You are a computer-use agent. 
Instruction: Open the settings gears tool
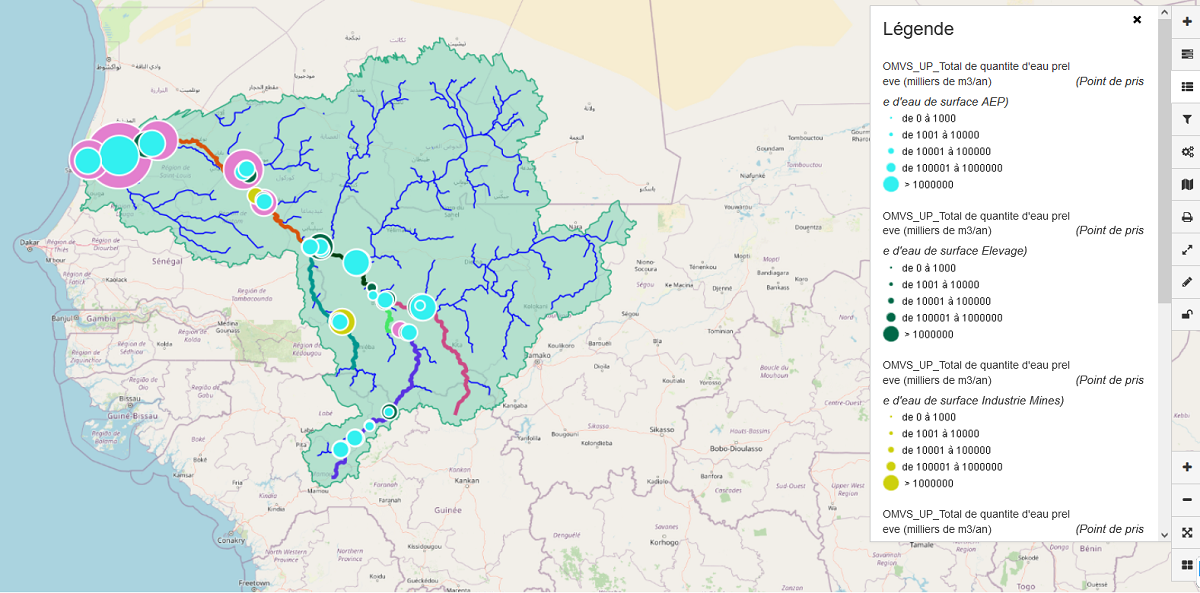click(1187, 152)
